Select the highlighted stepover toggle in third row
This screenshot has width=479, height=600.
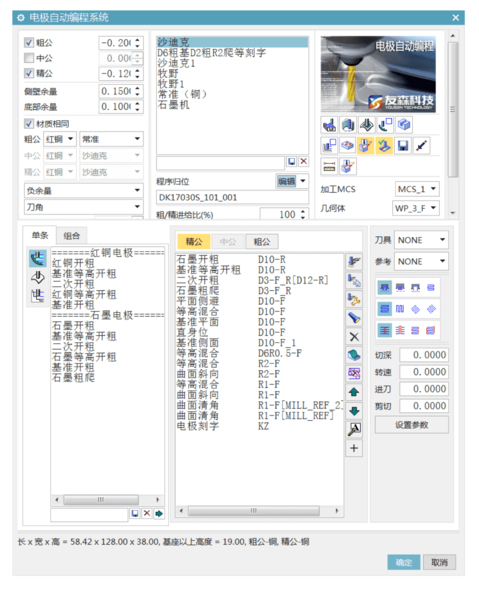[x=385, y=330]
